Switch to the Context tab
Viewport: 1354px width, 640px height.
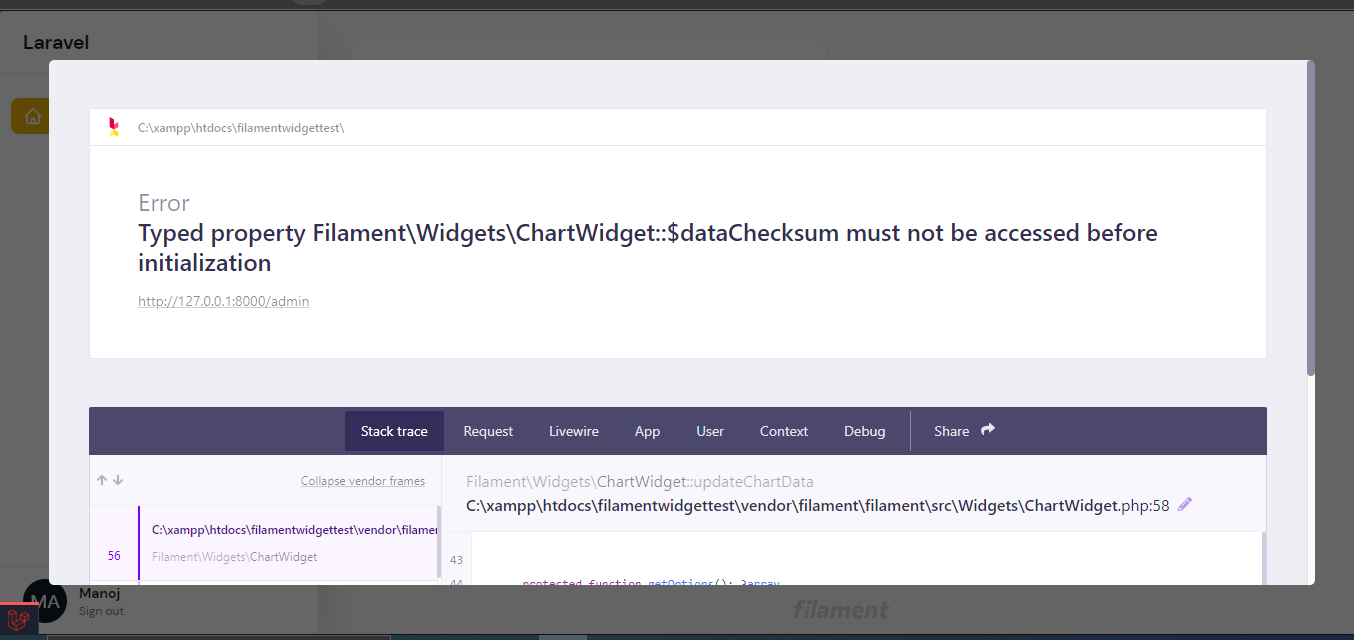(x=783, y=431)
